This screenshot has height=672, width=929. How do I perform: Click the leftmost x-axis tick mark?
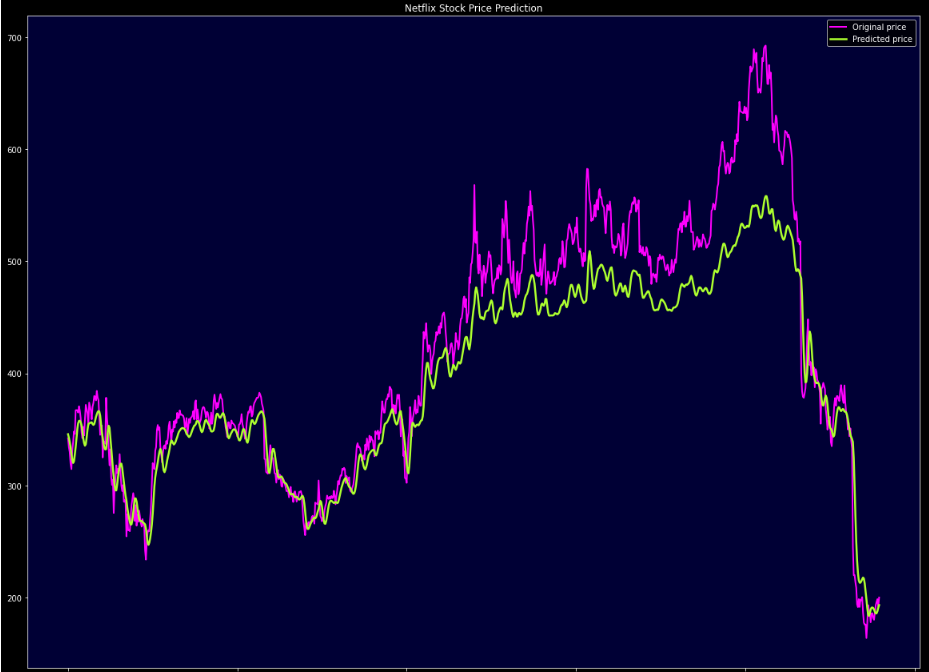pos(68,668)
